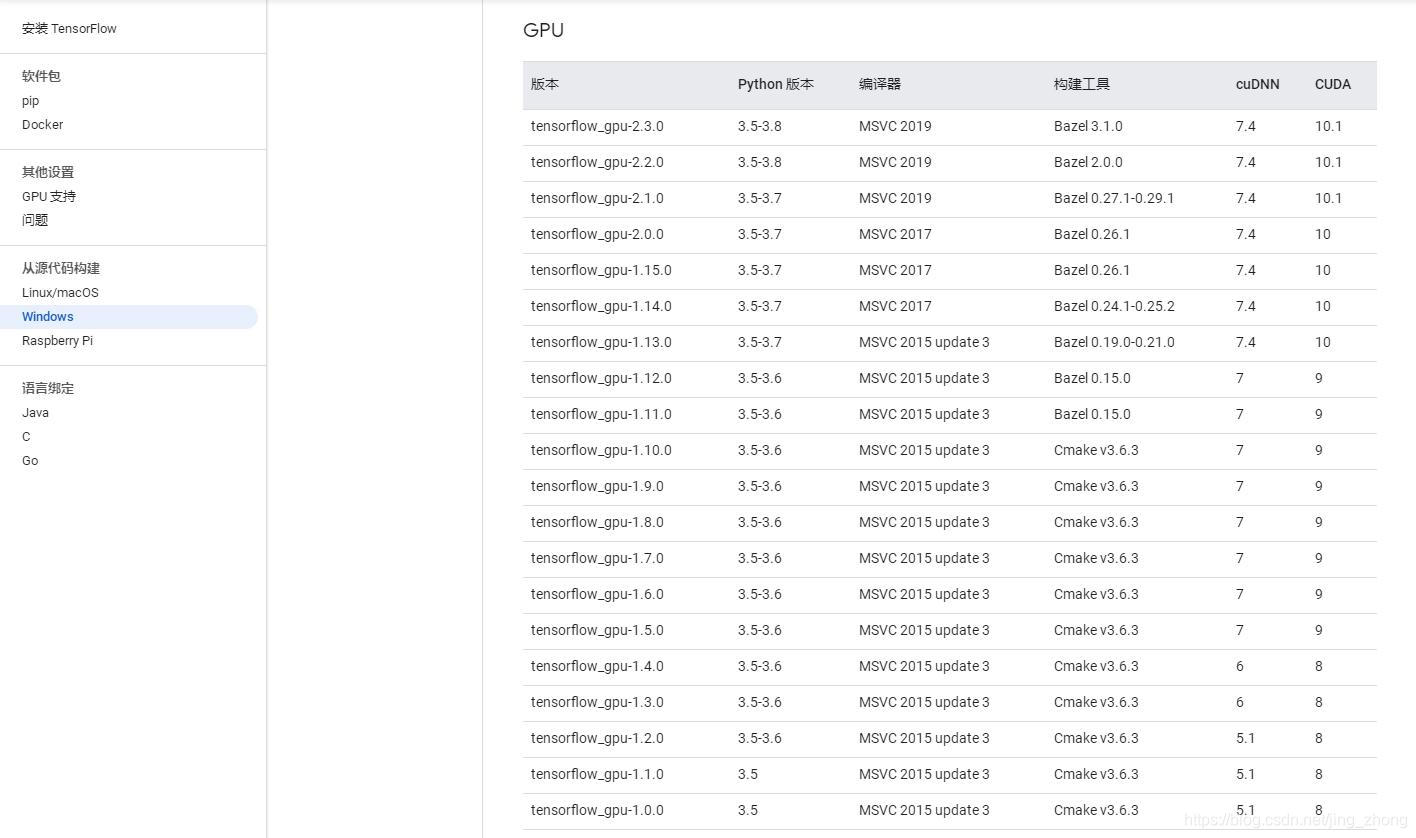Click the CUDA column header
The height and width of the screenshot is (838, 1416).
pyautogui.click(x=1333, y=85)
